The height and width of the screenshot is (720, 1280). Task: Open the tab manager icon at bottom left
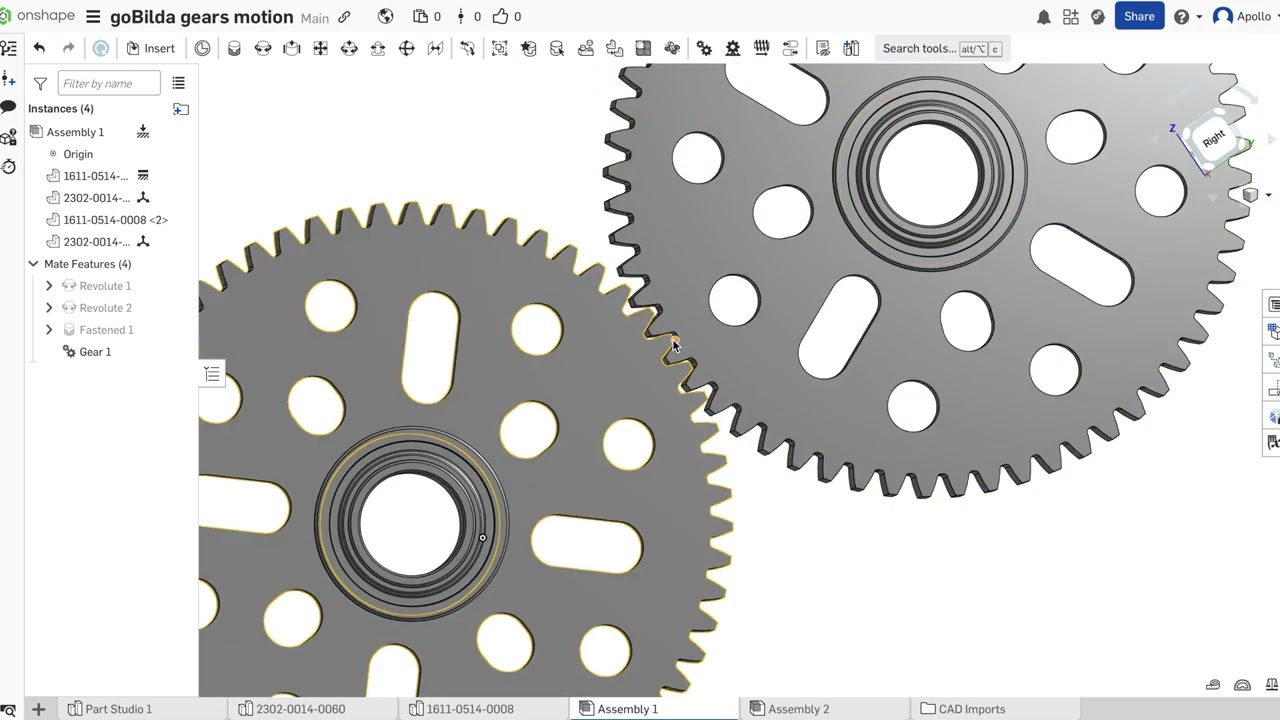(x=8, y=709)
